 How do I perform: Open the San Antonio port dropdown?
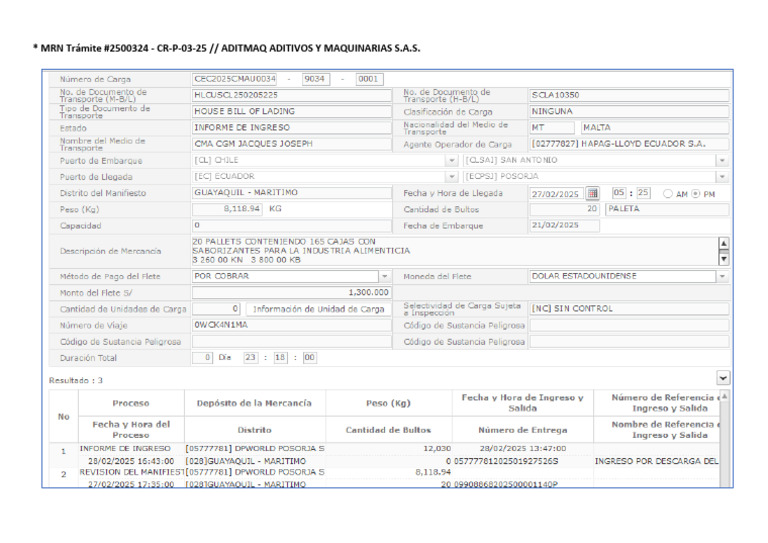pyautogui.click(x=722, y=161)
